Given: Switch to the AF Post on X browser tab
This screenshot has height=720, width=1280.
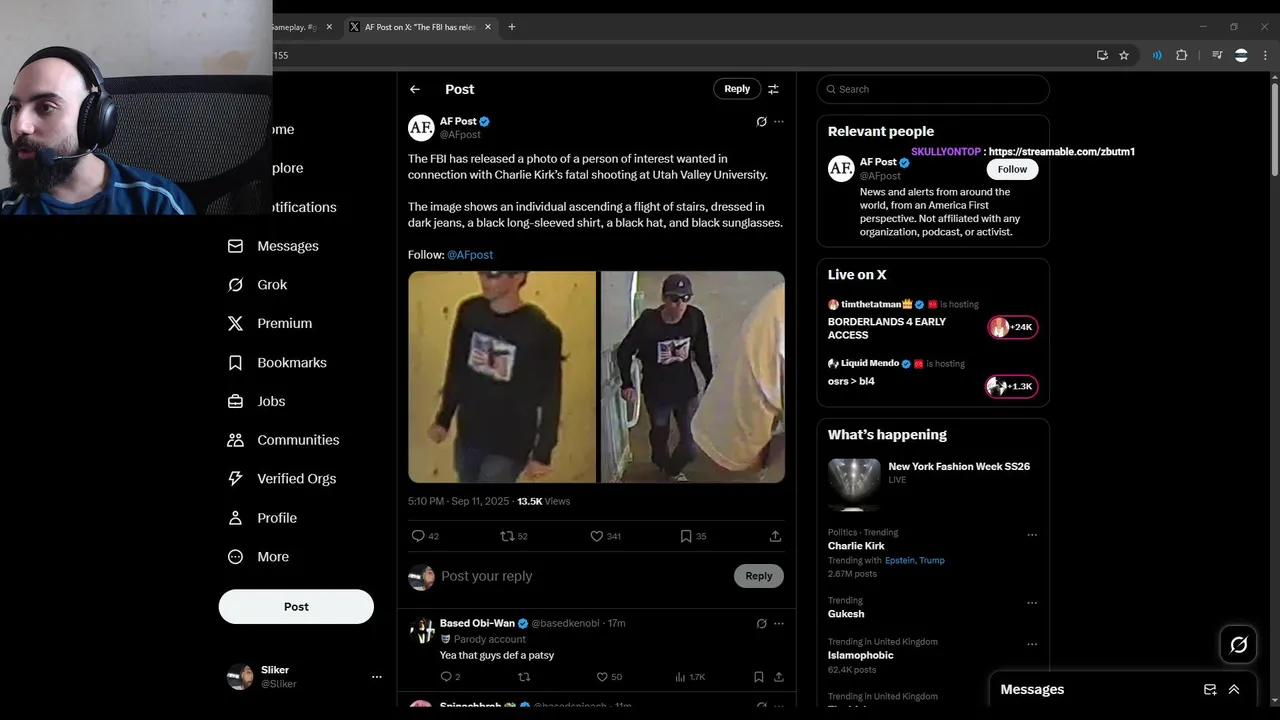Looking at the screenshot, I should (420, 27).
